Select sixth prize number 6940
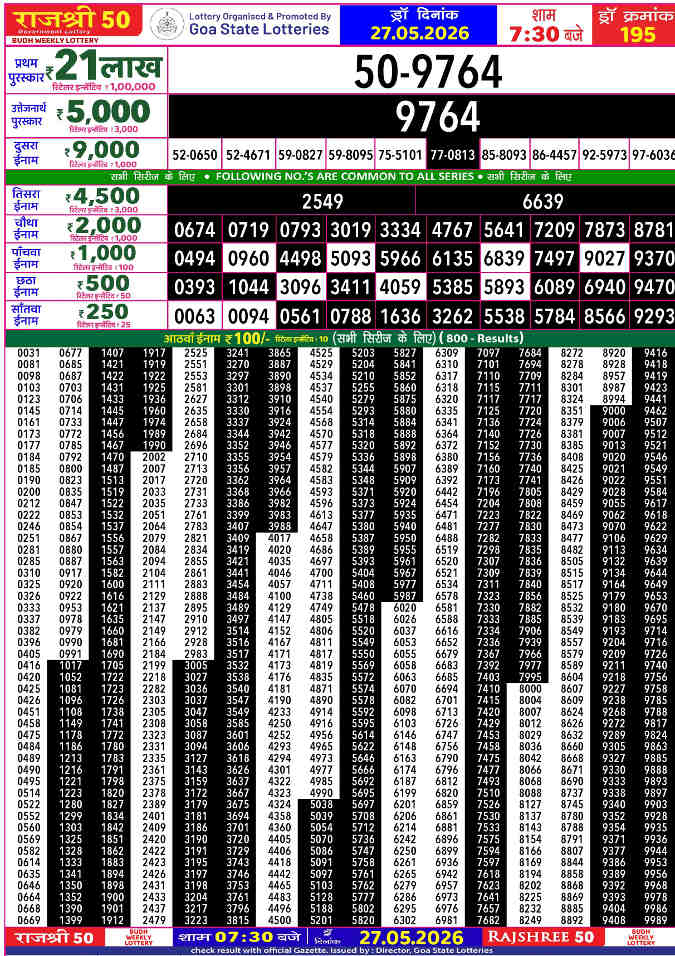The width and height of the screenshot is (675, 956). point(604,287)
